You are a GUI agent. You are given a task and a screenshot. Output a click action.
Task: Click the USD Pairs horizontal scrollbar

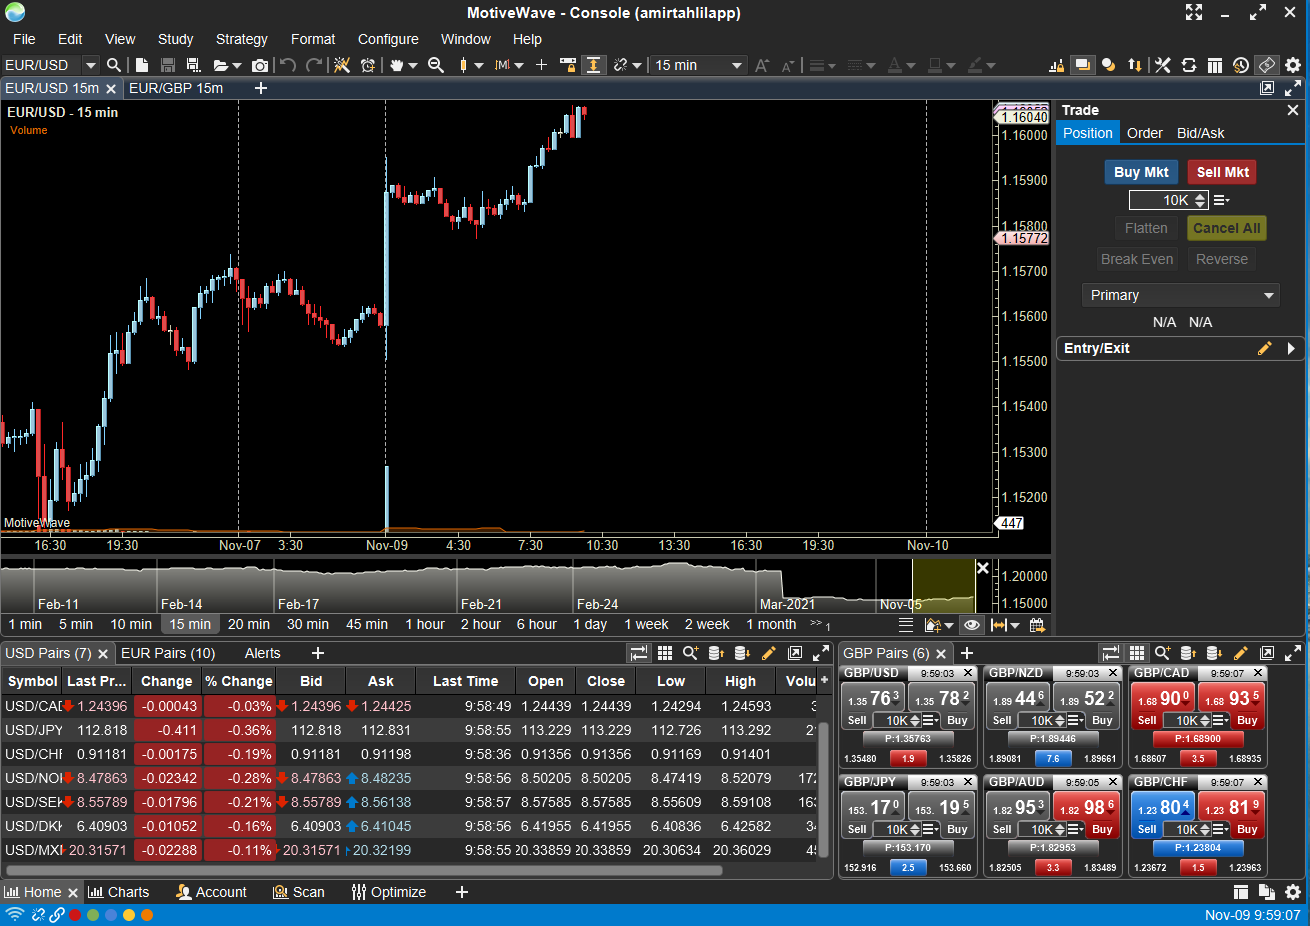point(362,870)
